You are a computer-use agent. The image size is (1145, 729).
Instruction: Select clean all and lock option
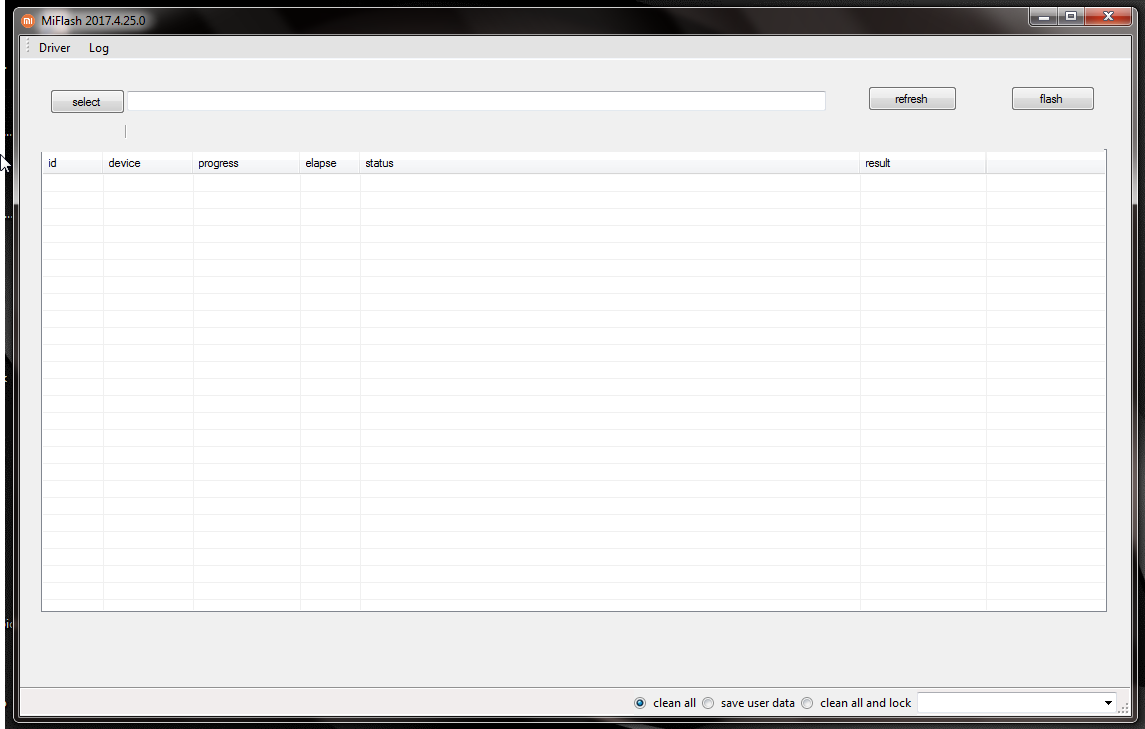(x=807, y=703)
